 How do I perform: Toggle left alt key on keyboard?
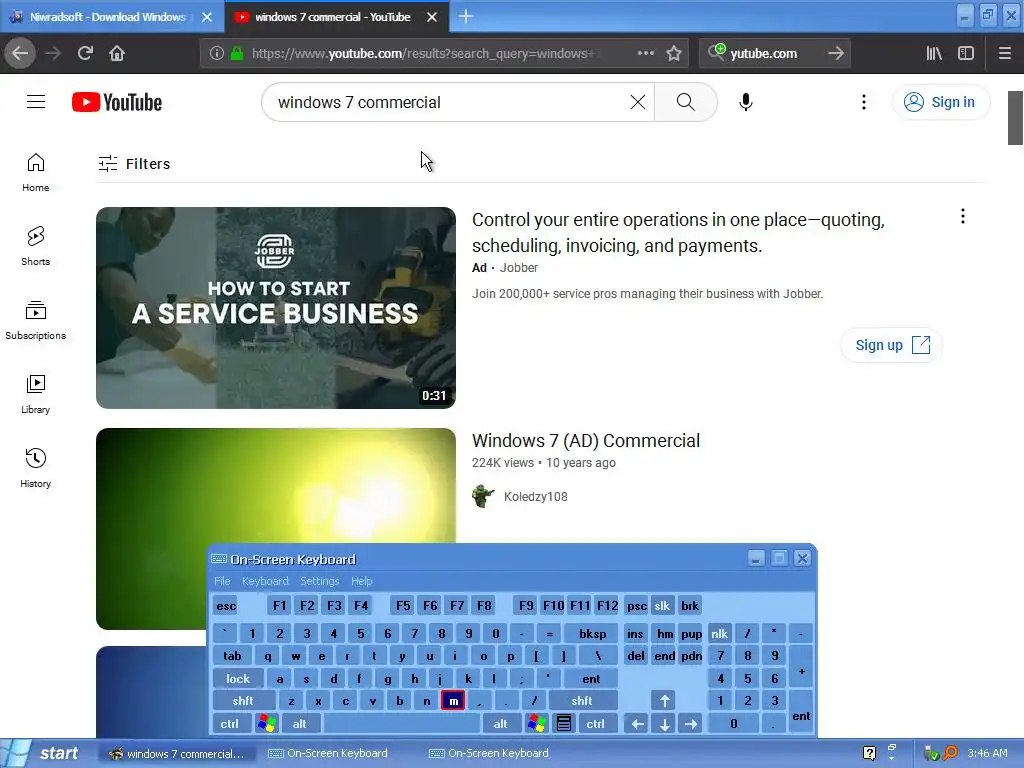[x=299, y=724]
